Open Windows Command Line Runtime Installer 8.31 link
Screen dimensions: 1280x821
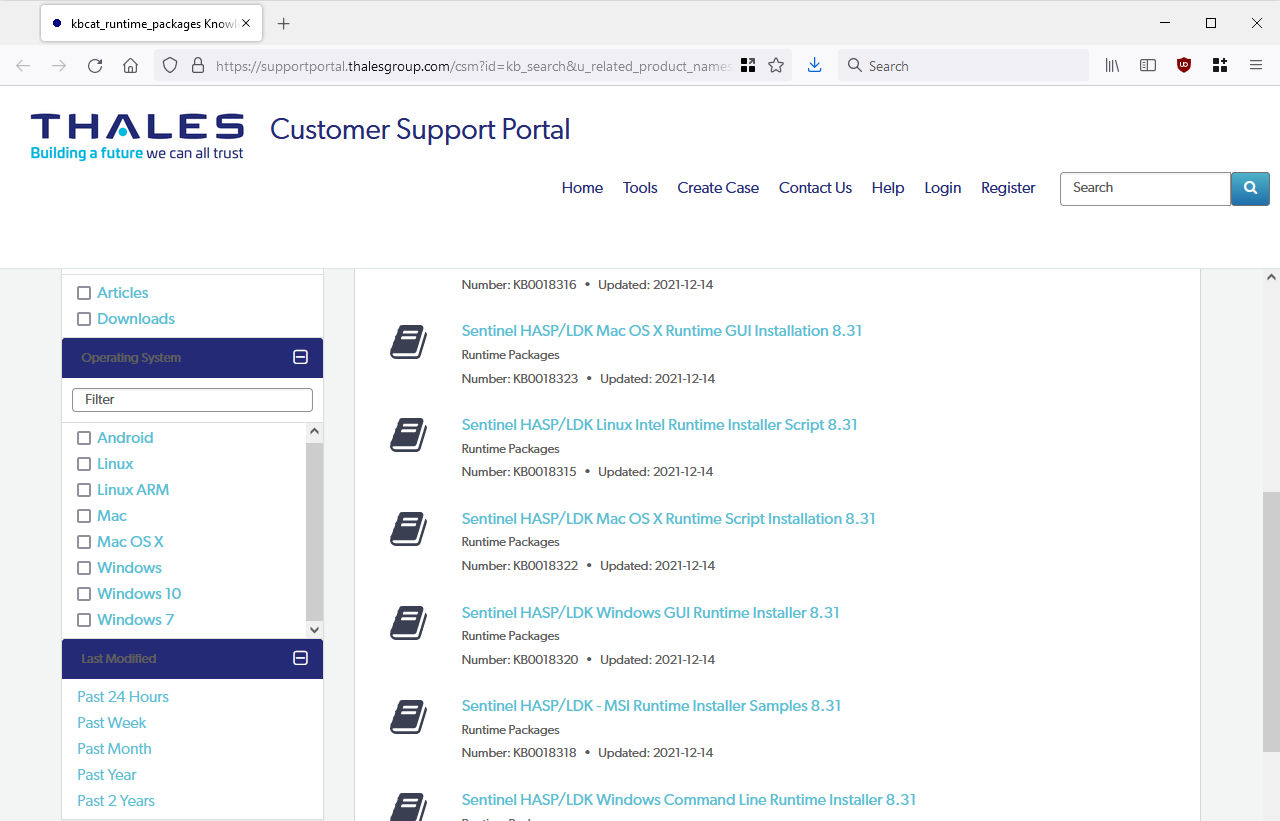coord(689,800)
